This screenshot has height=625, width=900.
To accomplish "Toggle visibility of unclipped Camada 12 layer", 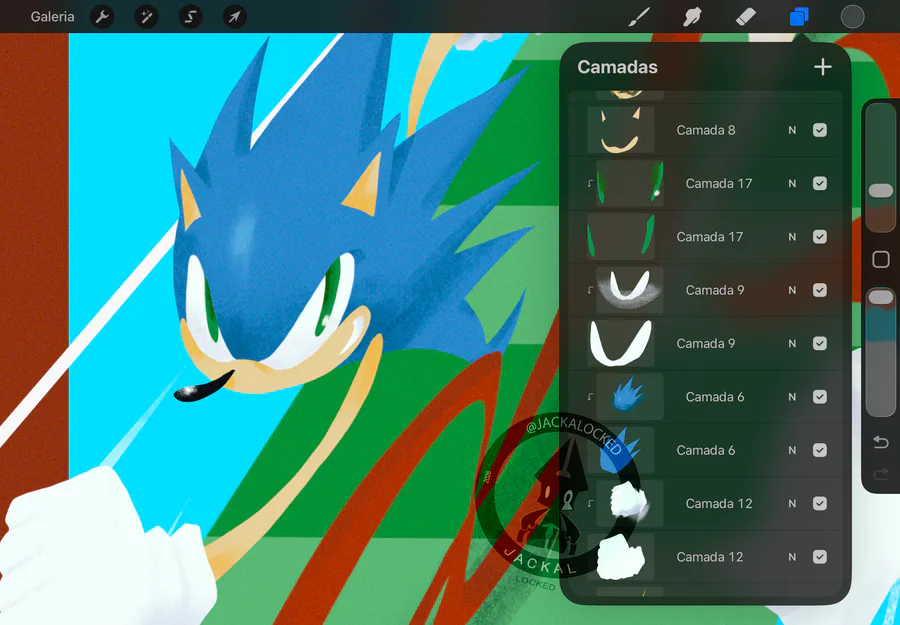I will pyautogui.click(x=820, y=557).
